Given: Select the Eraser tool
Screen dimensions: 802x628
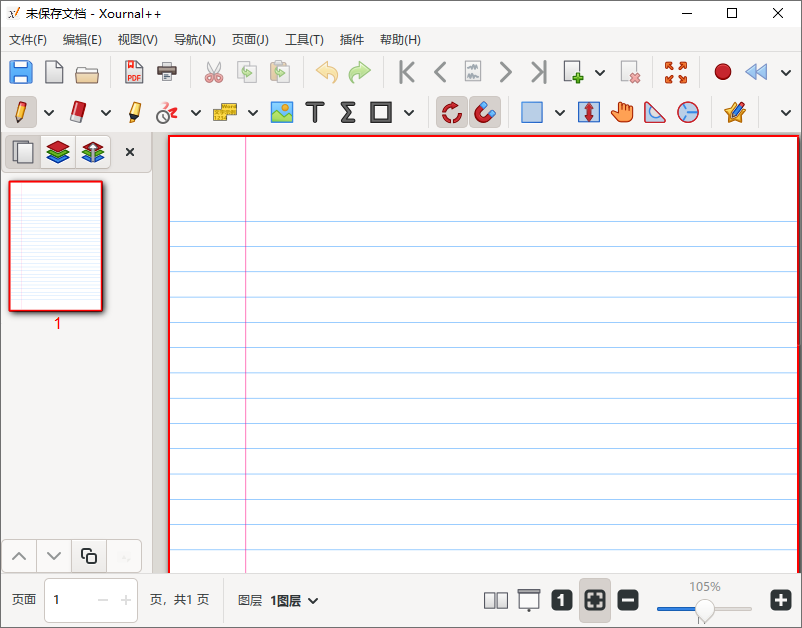Looking at the screenshot, I should pos(78,112).
